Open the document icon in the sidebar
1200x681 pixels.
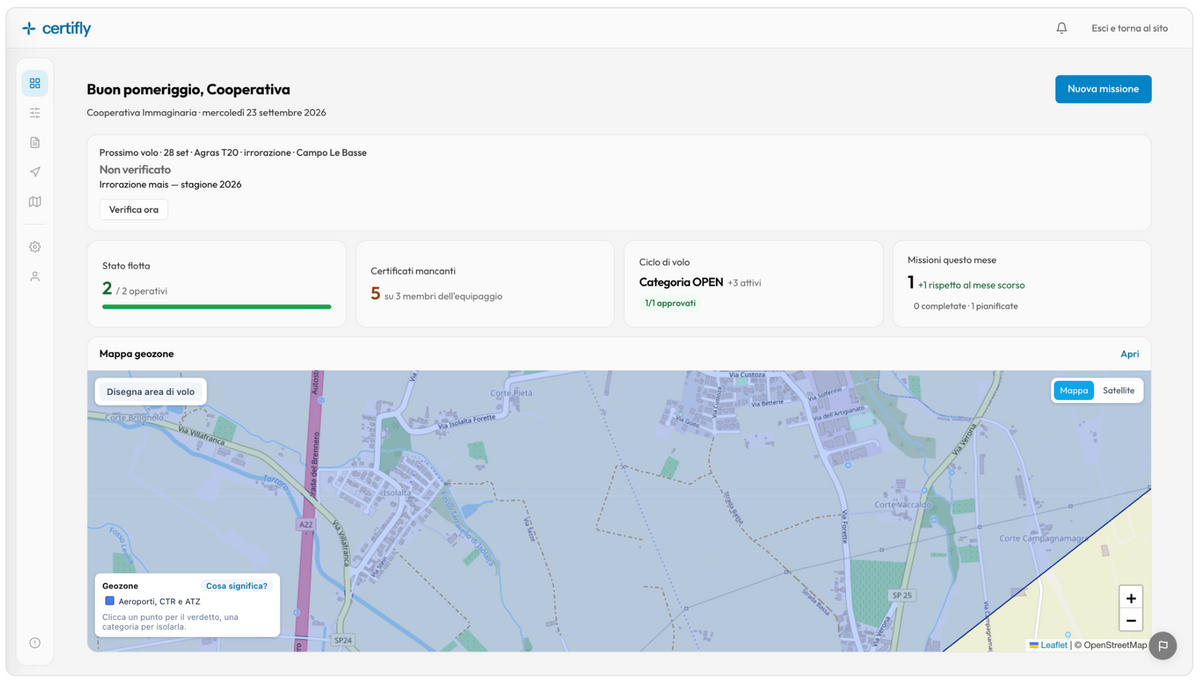[35, 142]
